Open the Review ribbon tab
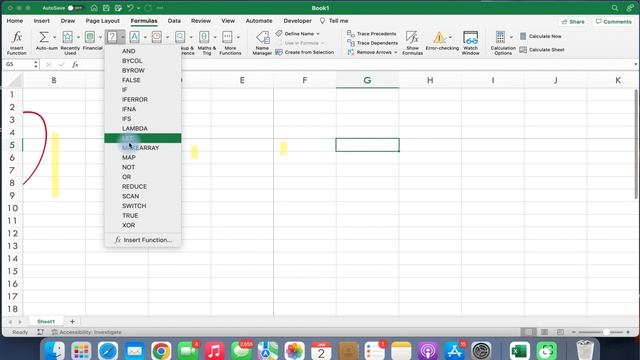The width and height of the screenshot is (640, 360). [201, 21]
